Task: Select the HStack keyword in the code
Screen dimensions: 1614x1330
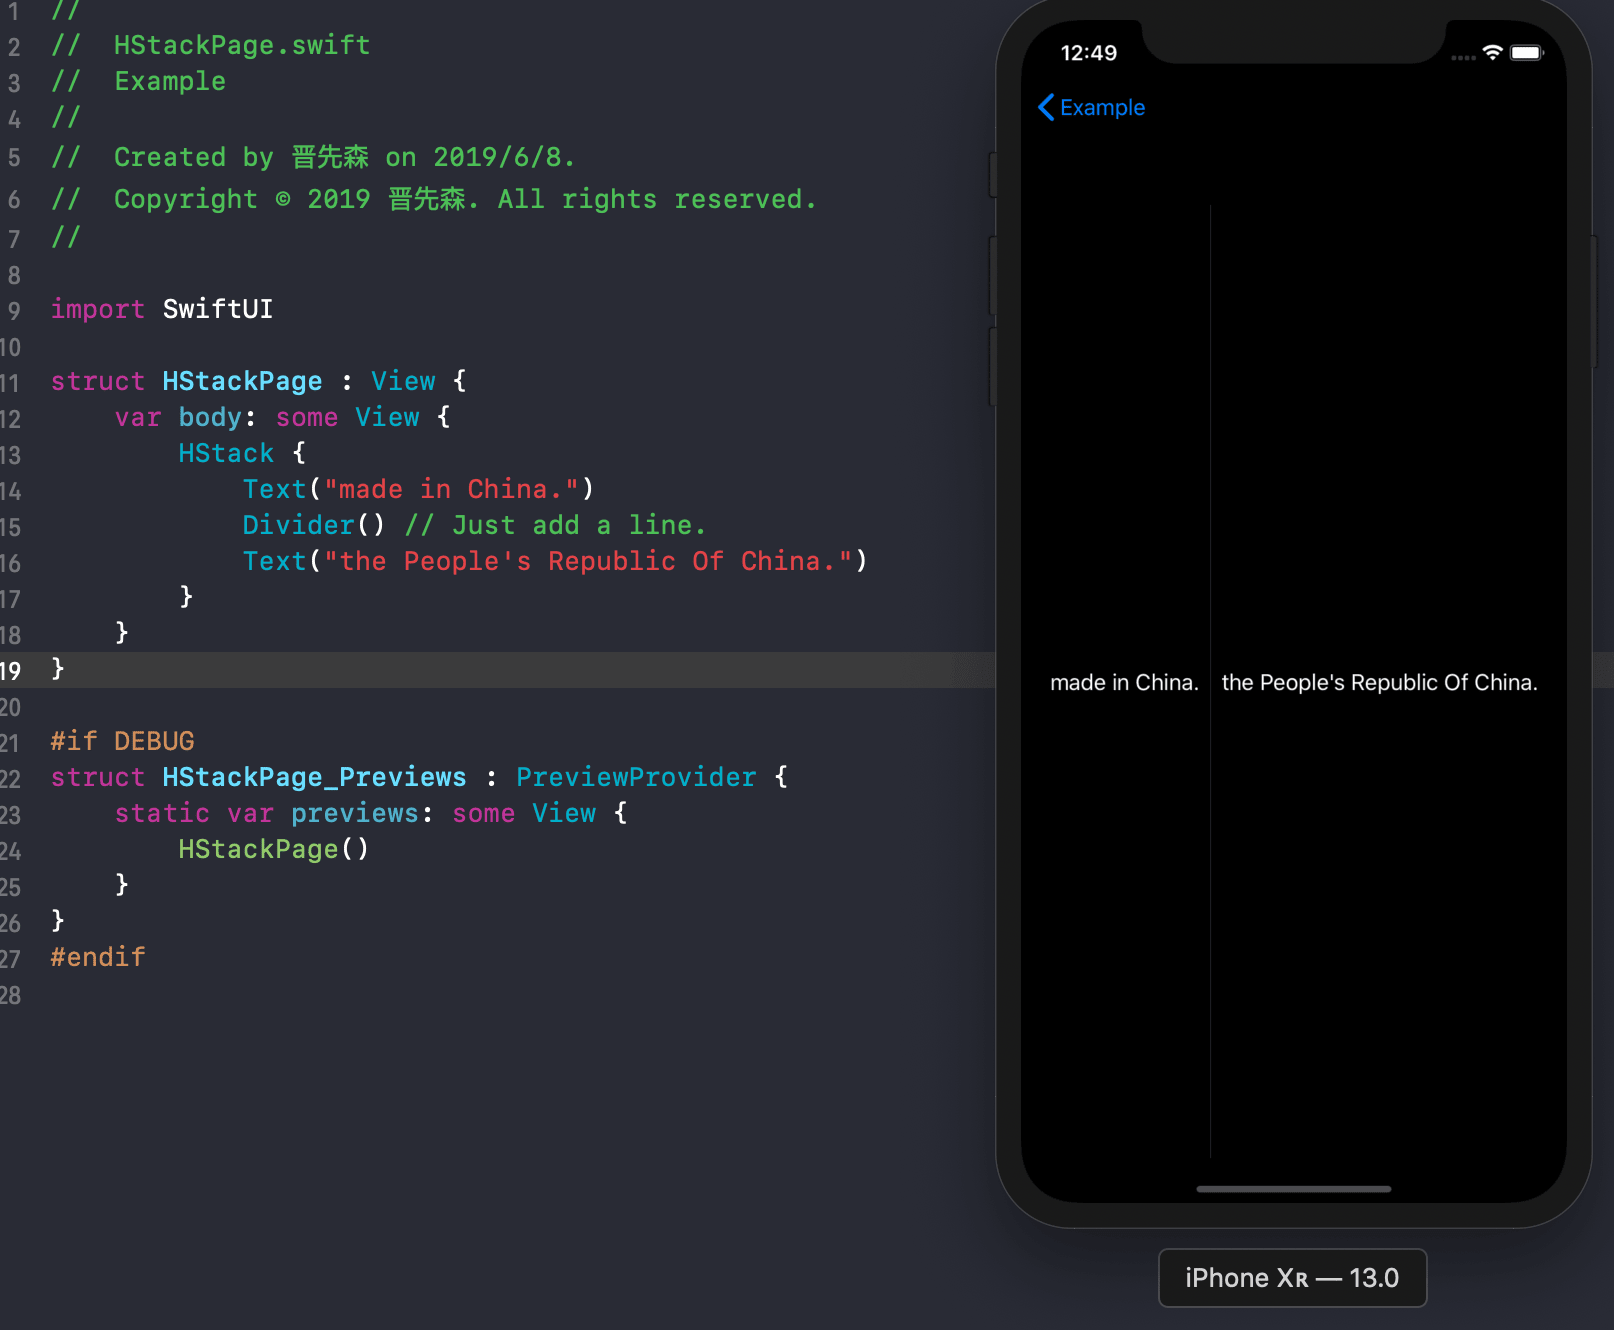Action: pyautogui.click(x=225, y=453)
